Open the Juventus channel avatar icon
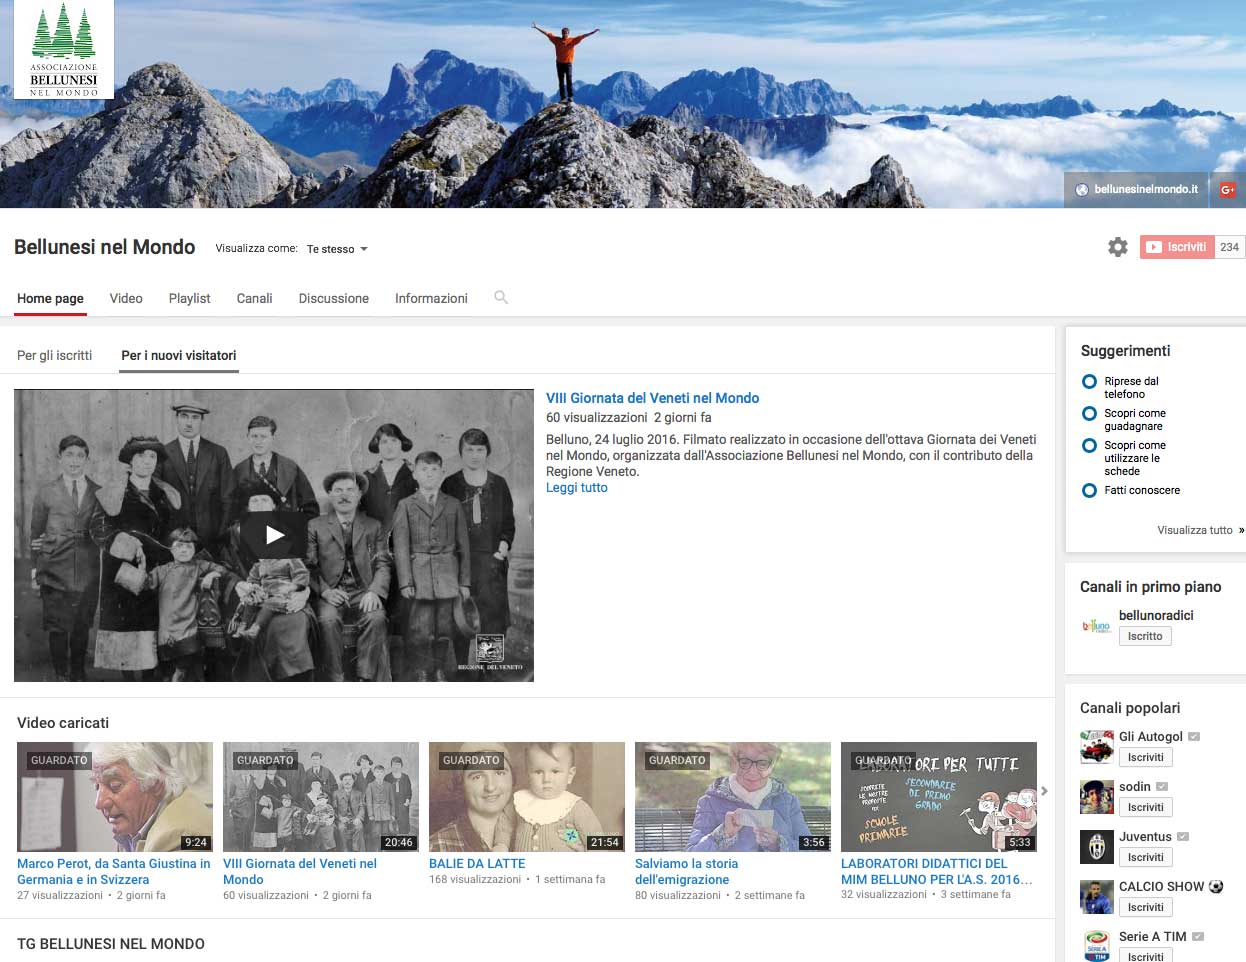 point(1097,847)
